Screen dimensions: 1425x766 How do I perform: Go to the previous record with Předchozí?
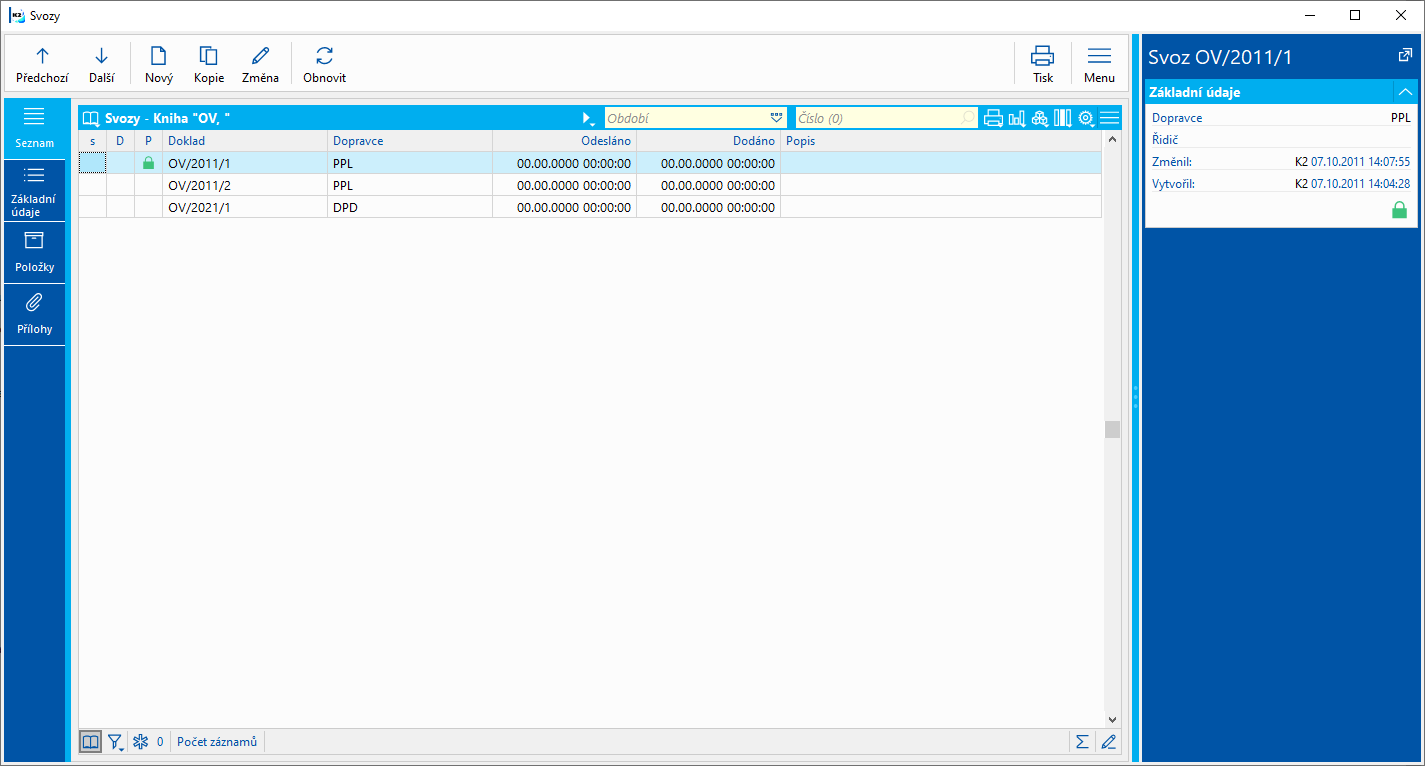pyautogui.click(x=42, y=65)
